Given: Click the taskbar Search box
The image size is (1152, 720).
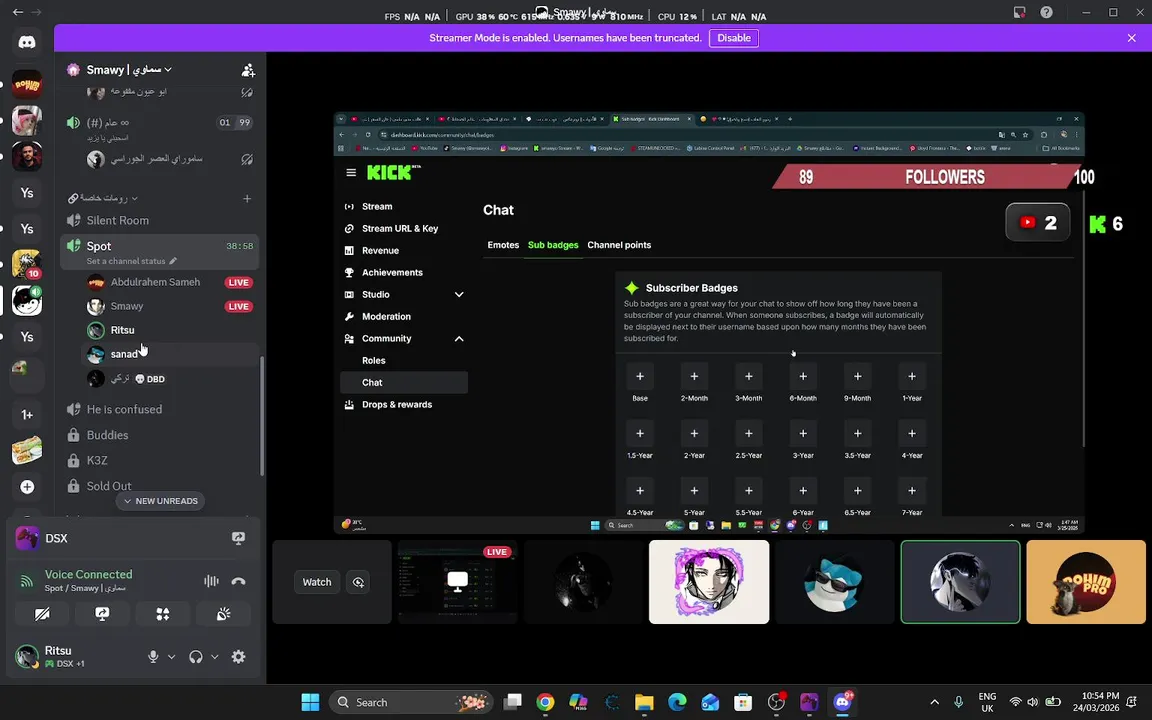Looking at the screenshot, I should pyautogui.click(x=411, y=702).
